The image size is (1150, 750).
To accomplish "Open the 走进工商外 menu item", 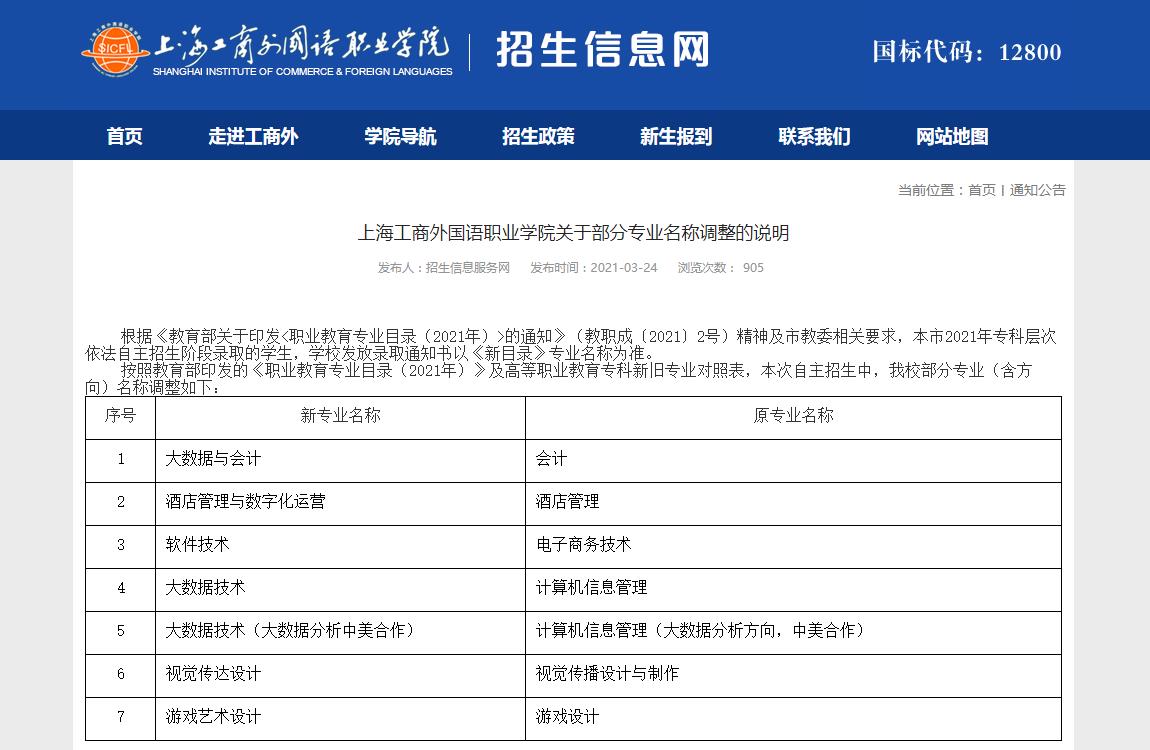I will pos(253,136).
